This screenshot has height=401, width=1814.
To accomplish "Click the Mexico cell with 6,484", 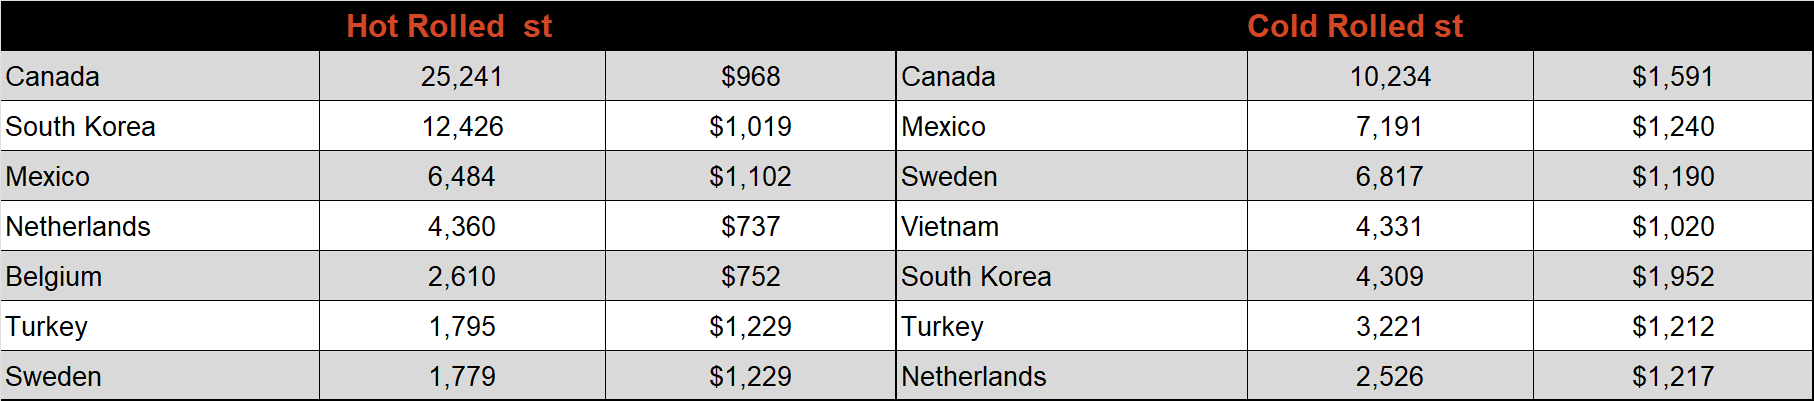I will coord(160,176).
